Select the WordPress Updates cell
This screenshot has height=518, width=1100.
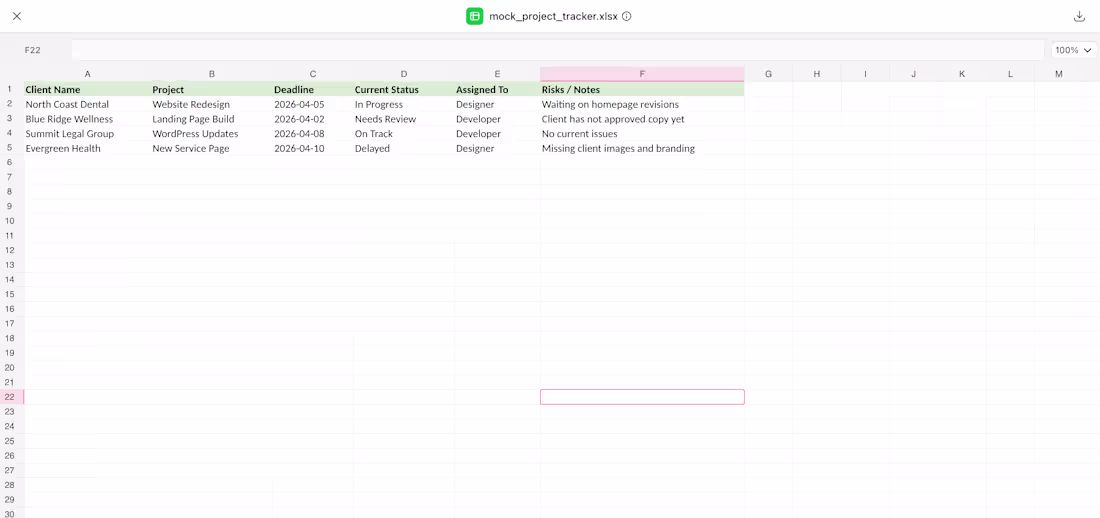pyautogui.click(x=212, y=133)
